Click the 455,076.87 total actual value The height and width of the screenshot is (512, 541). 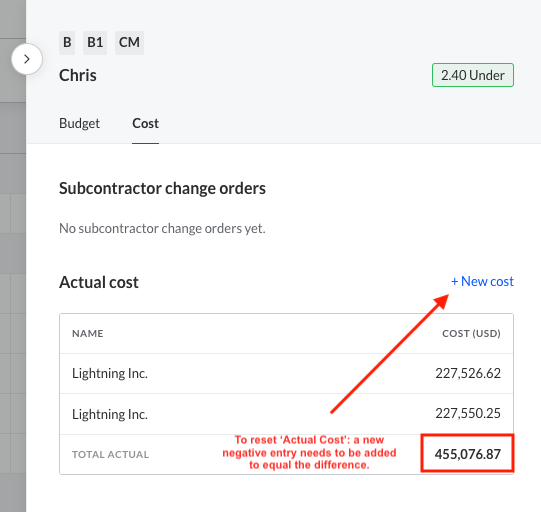tap(468, 454)
